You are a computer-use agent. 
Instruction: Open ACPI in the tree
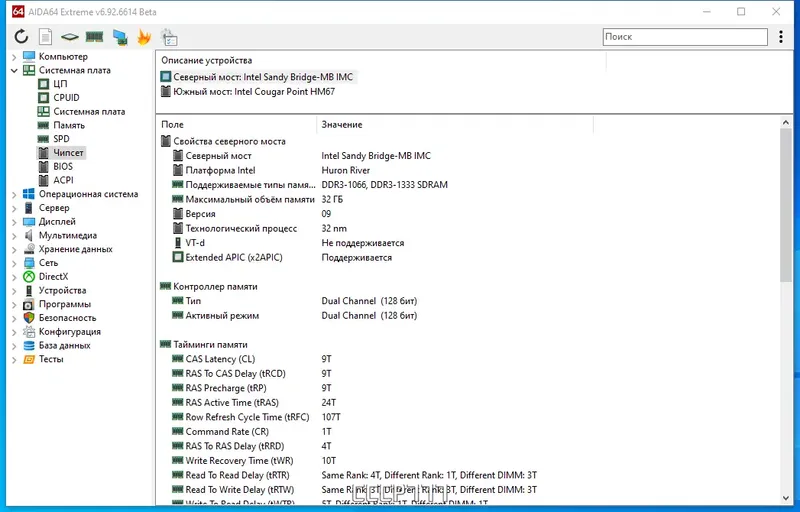[x=63, y=180]
